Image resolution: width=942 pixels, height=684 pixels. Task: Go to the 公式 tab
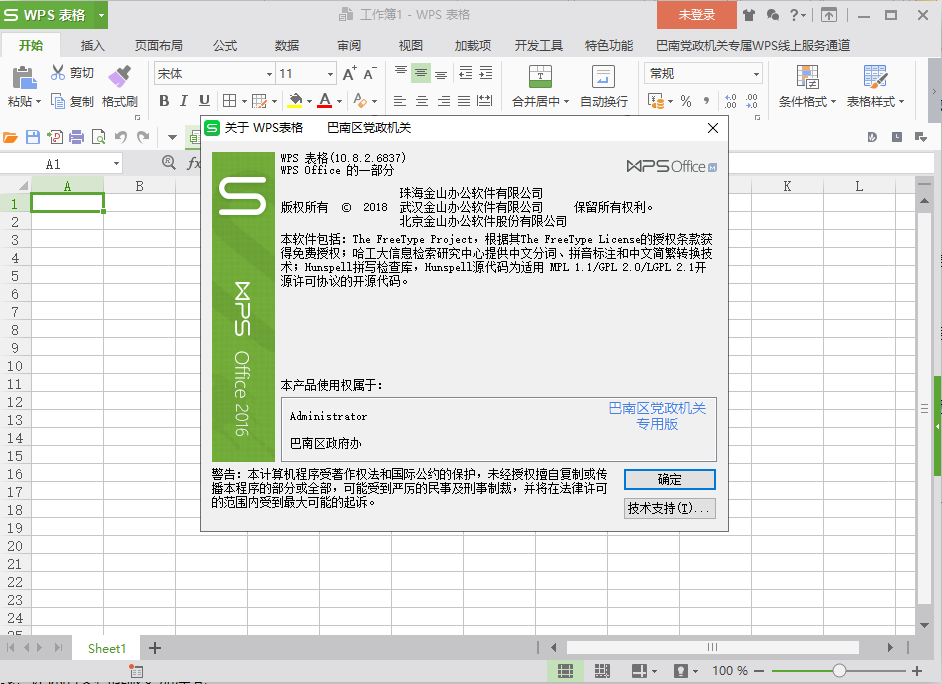coord(225,46)
